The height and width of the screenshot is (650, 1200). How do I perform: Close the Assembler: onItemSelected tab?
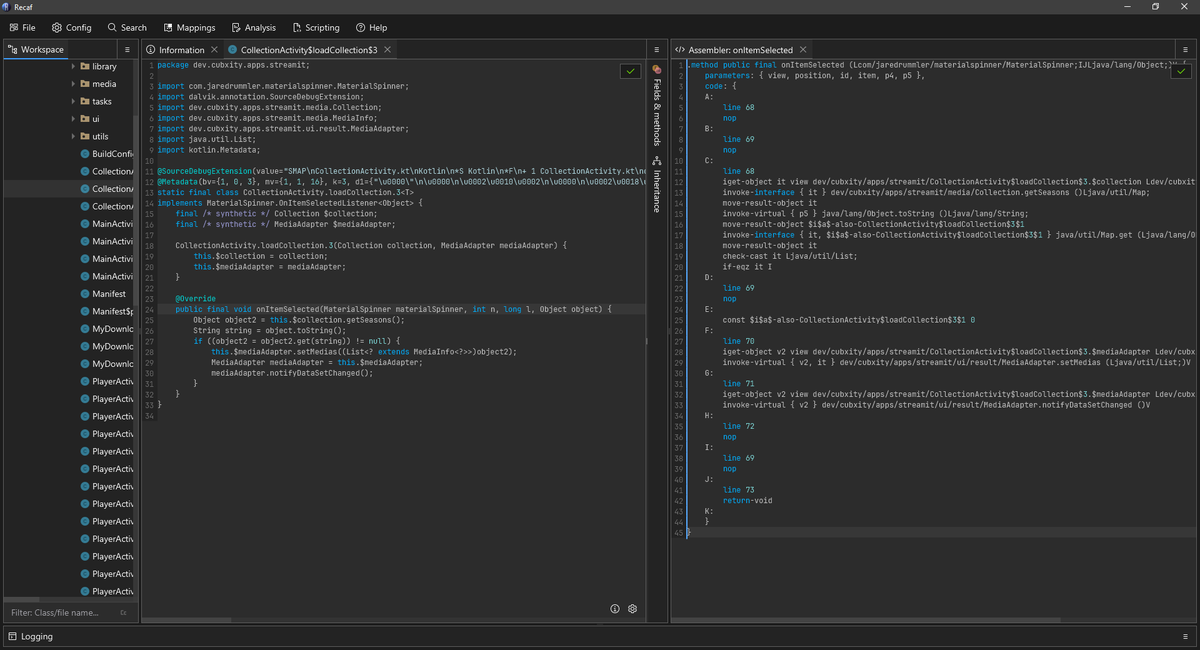click(803, 49)
